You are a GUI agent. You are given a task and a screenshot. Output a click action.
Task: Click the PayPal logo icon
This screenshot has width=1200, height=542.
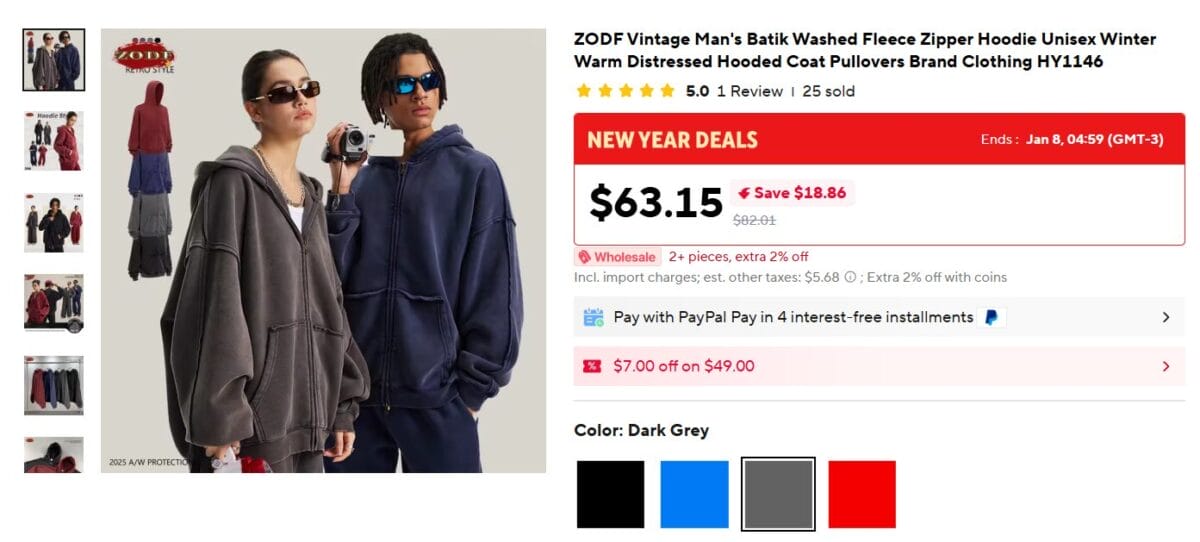(991, 318)
